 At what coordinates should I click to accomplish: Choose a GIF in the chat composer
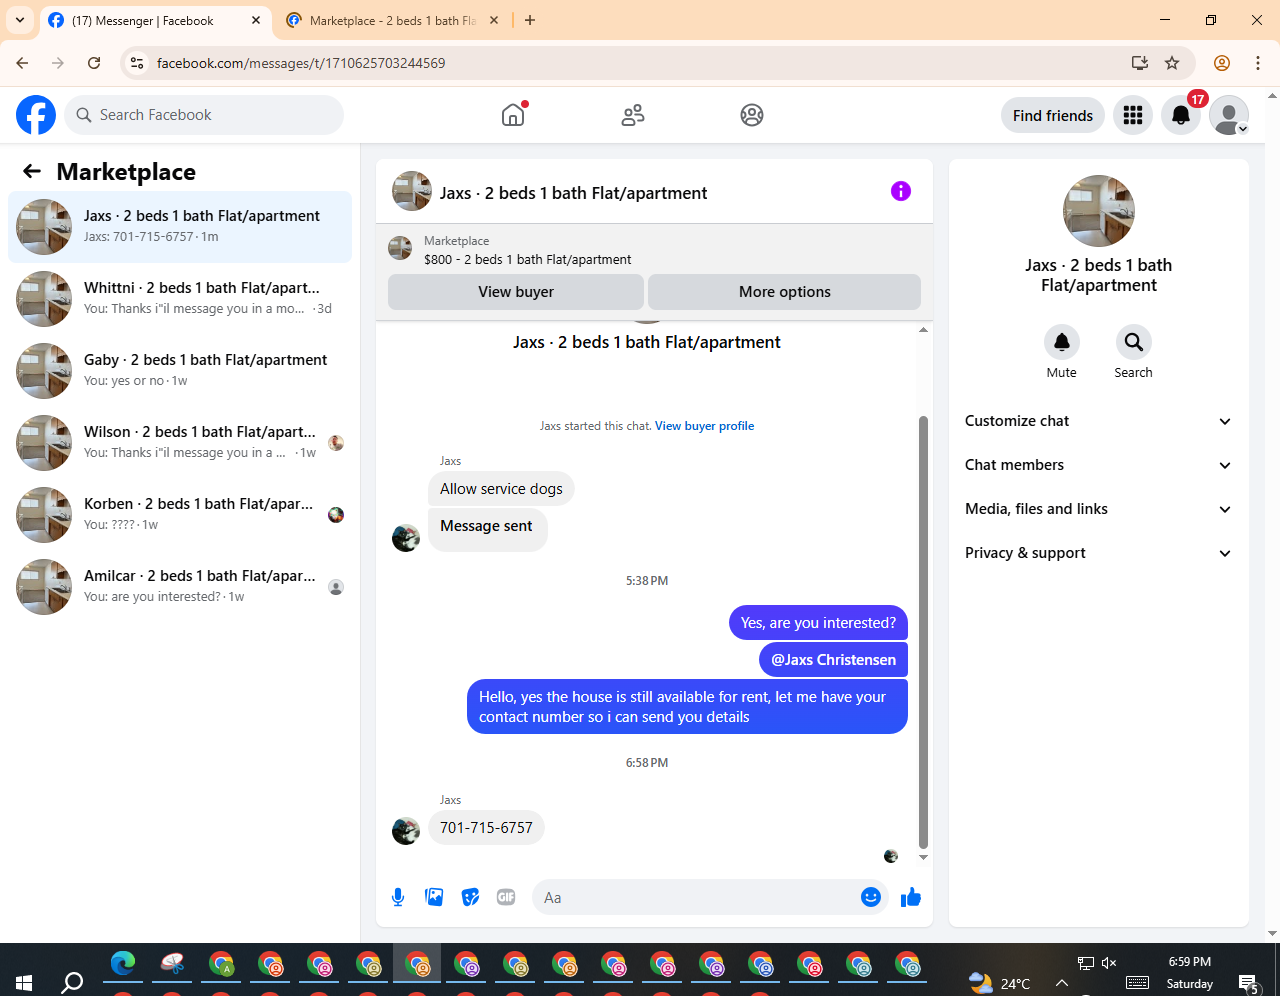click(x=506, y=897)
